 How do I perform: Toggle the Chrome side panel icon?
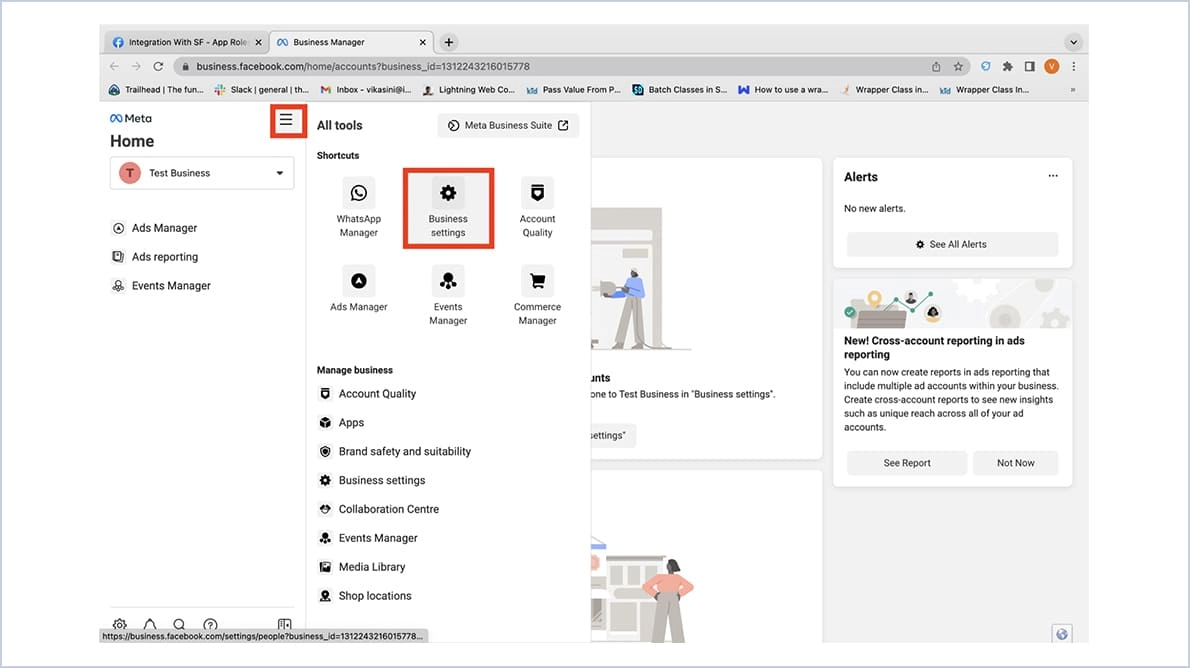[1030, 67]
